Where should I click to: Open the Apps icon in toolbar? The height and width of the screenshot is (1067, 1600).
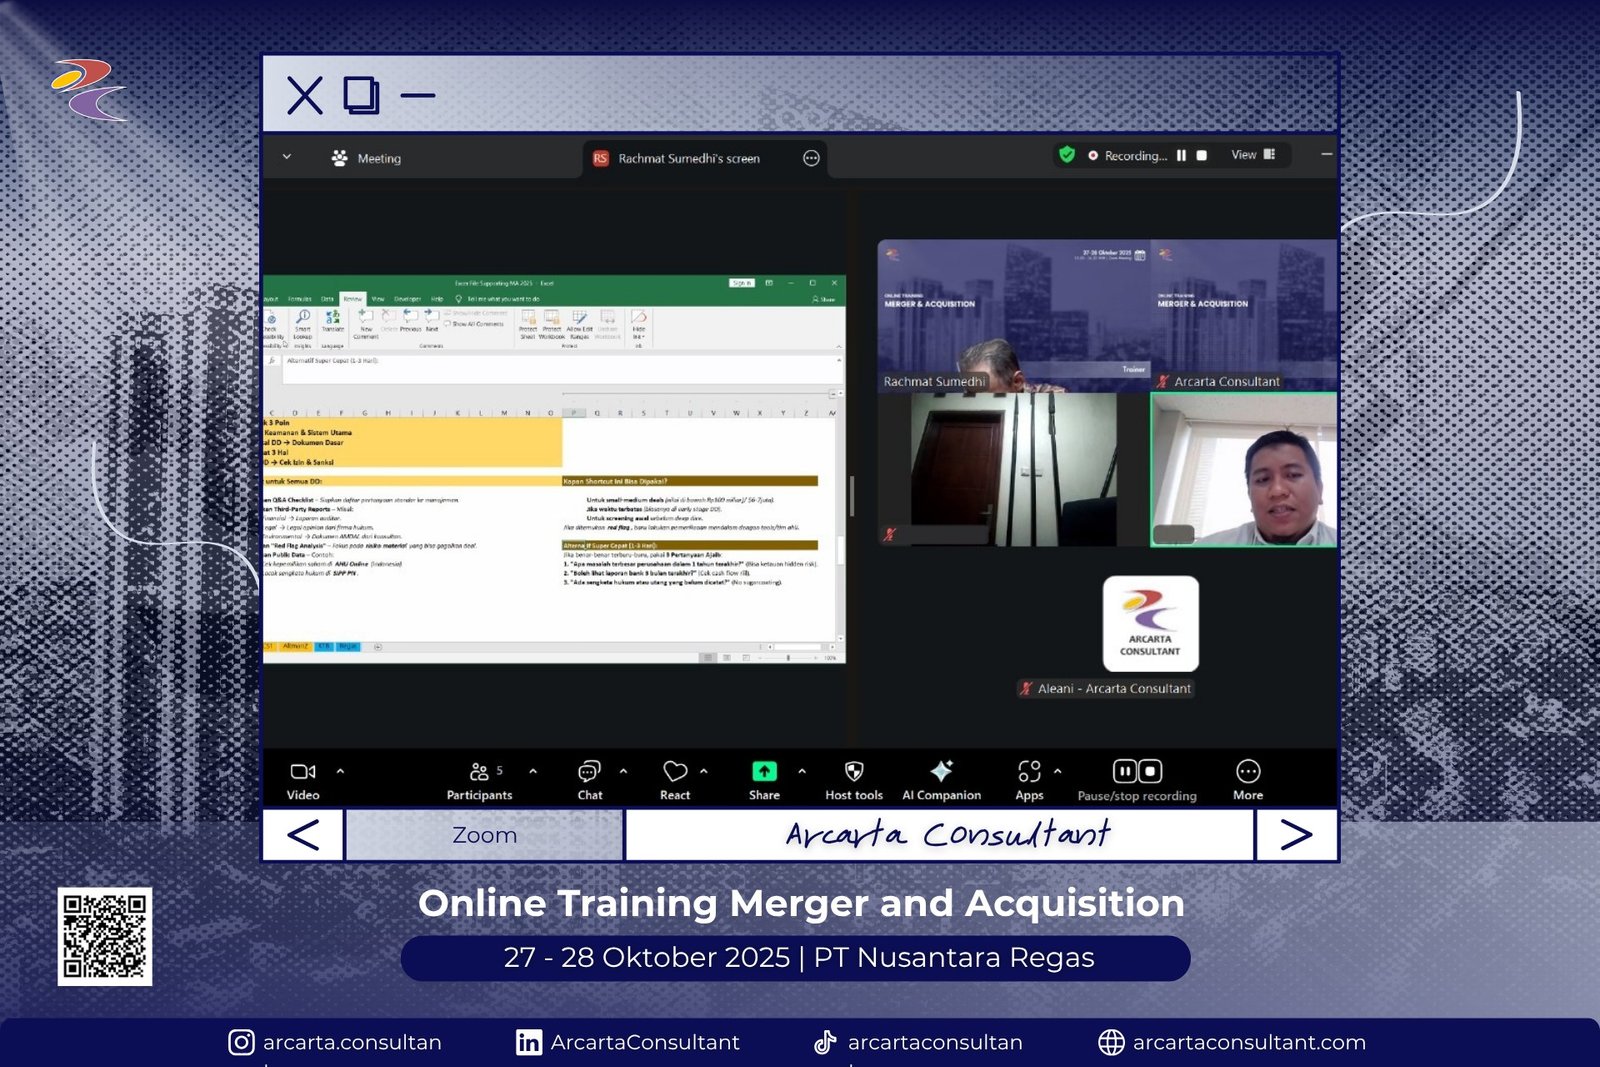click(1029, 771)
